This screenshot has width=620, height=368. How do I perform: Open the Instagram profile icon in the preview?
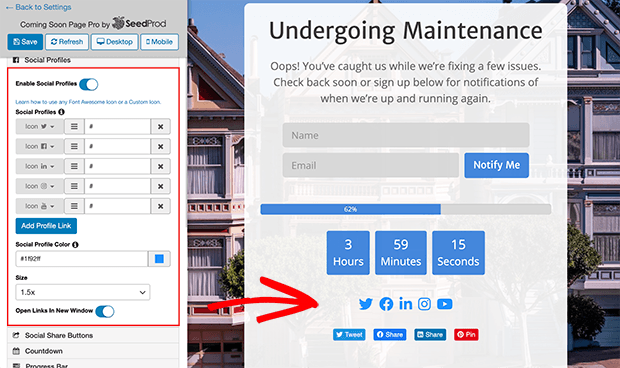(424, 304)
